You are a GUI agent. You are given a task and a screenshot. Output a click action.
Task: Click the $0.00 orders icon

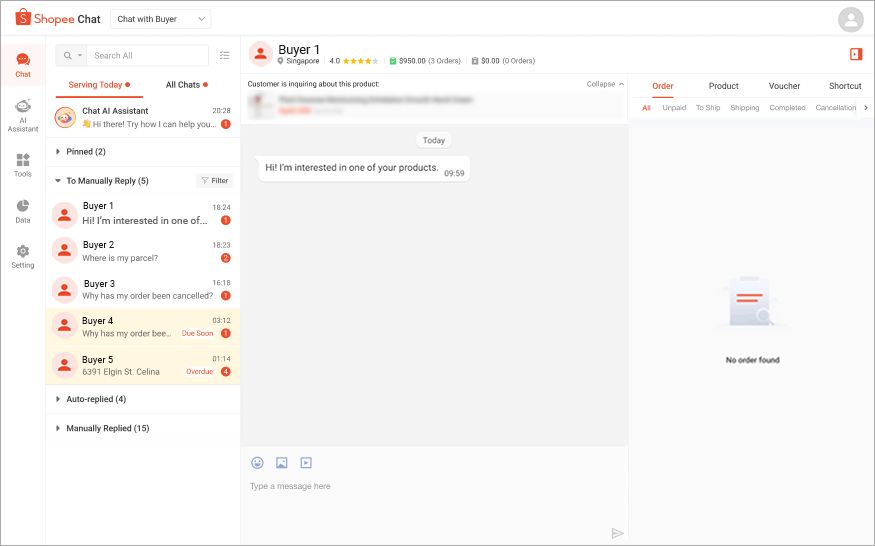475,61
